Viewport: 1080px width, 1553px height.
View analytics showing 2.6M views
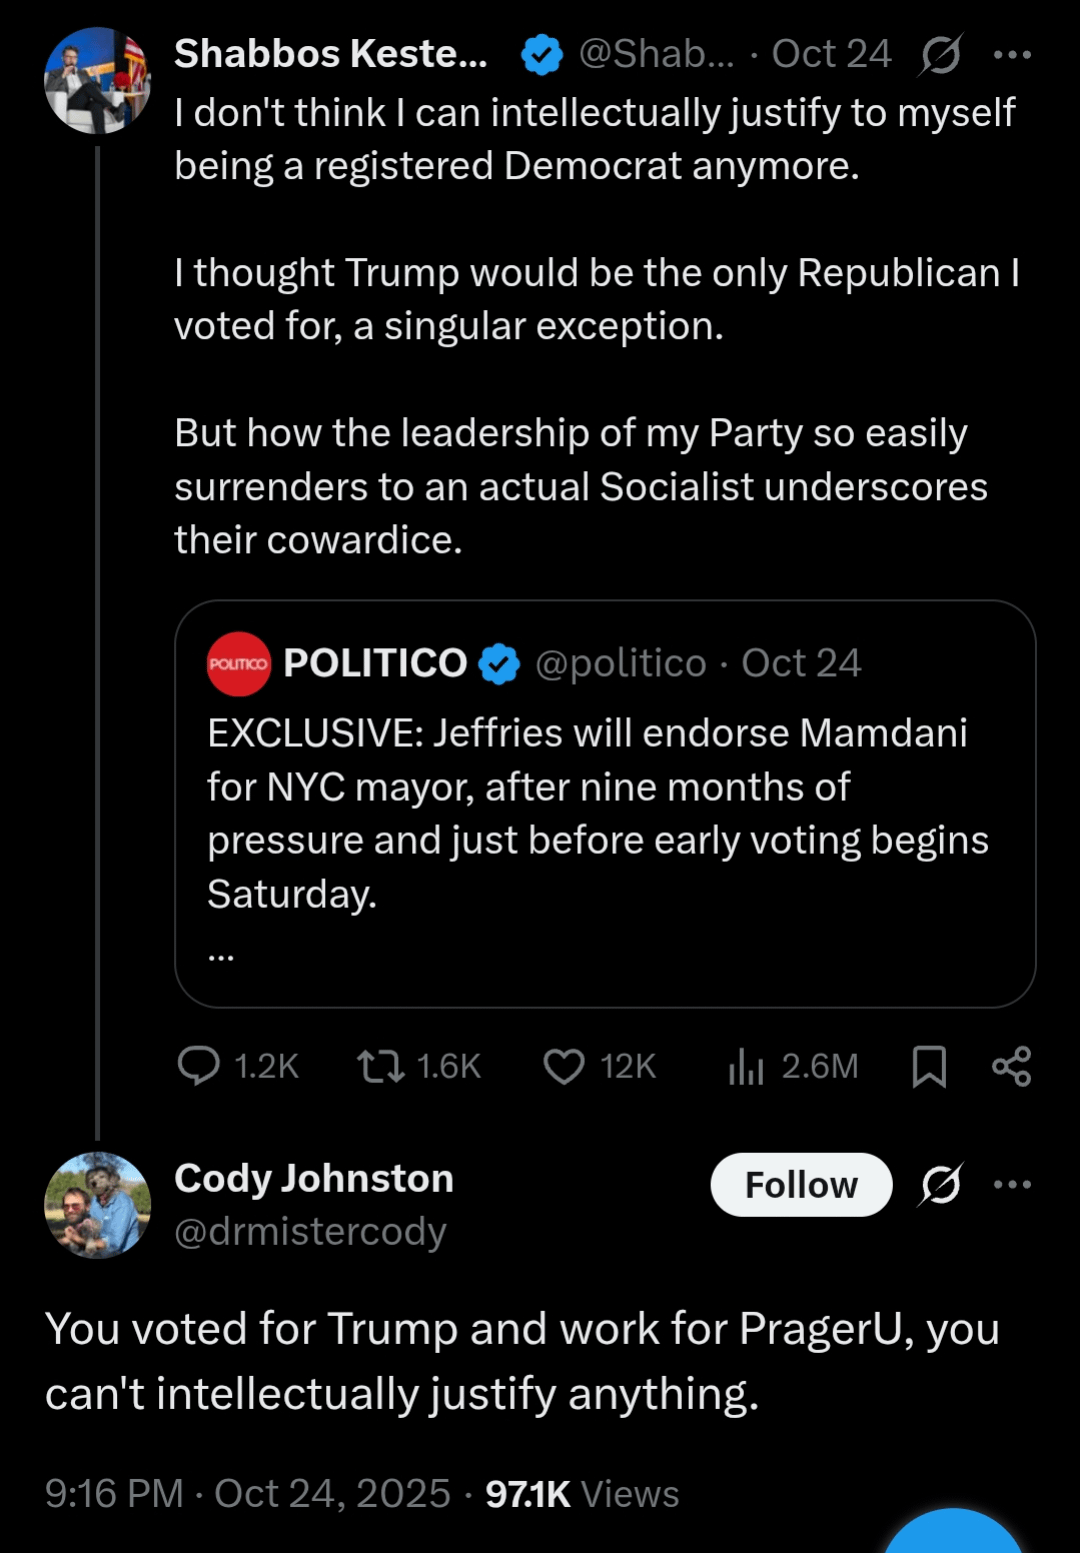pos(747,1066)
